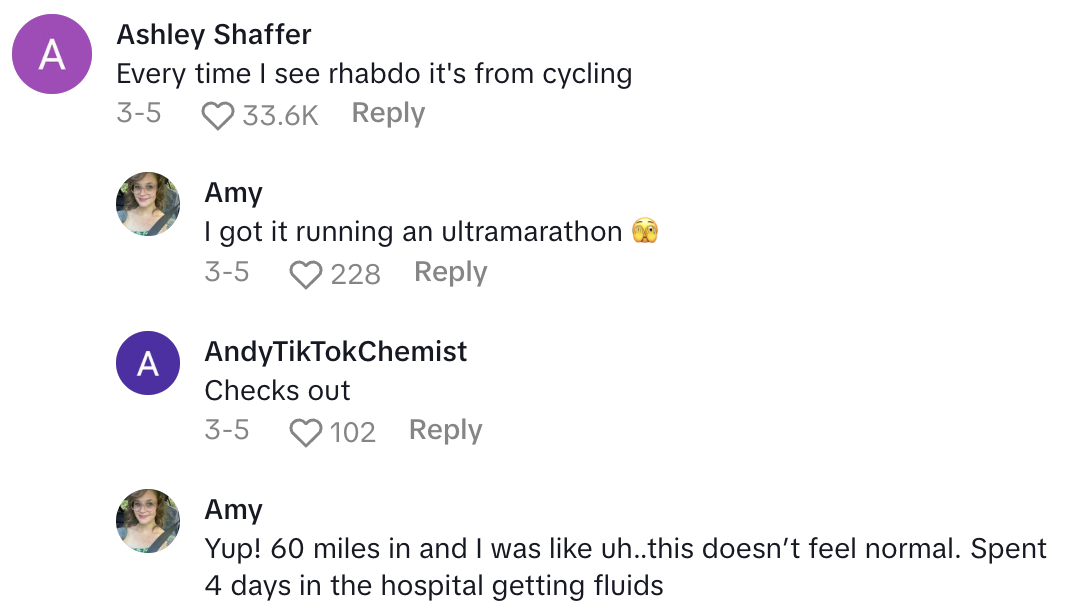The image size is (1078, 610).
Task: Click Amy's profile photo on the ultramarathon comment
Action: [148, 204]
